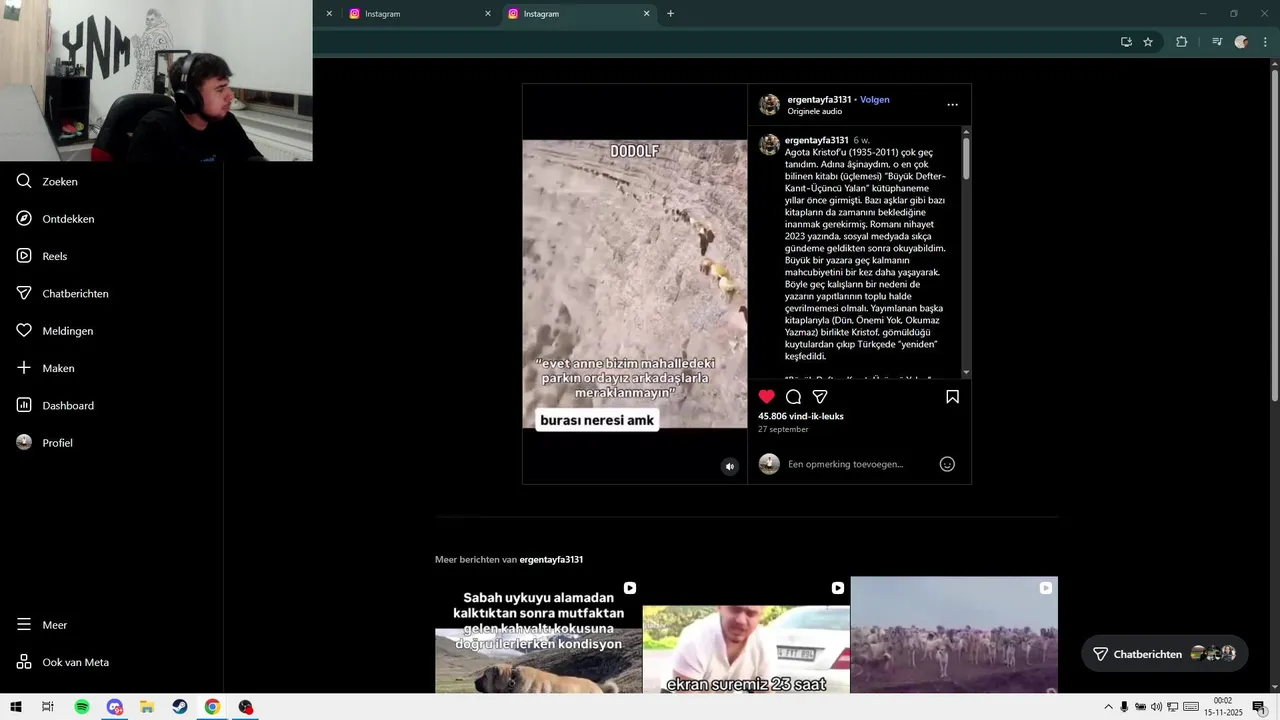1280x720 pixels.
Task: Open ergentayfa3131 profile from post header
Action: pyautogui.click(x=818, y=100)
